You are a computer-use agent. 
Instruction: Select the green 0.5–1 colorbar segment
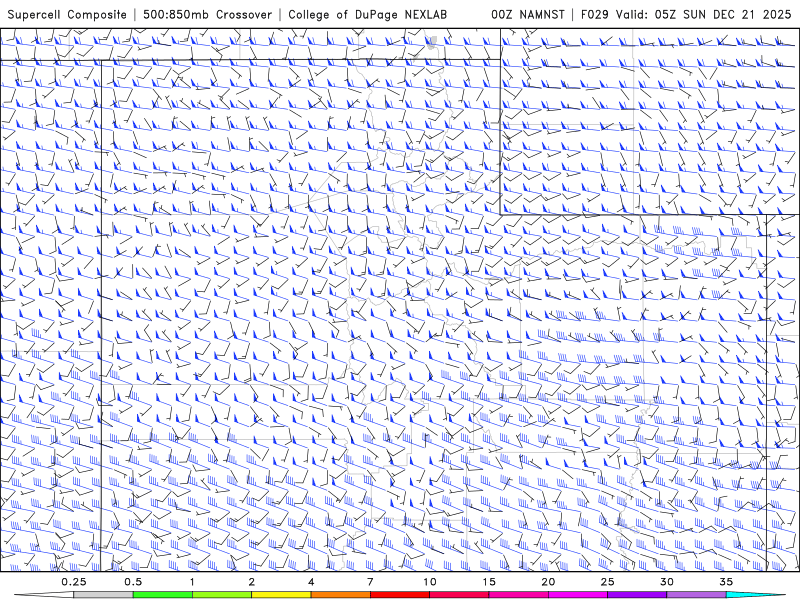pos(163,595)
